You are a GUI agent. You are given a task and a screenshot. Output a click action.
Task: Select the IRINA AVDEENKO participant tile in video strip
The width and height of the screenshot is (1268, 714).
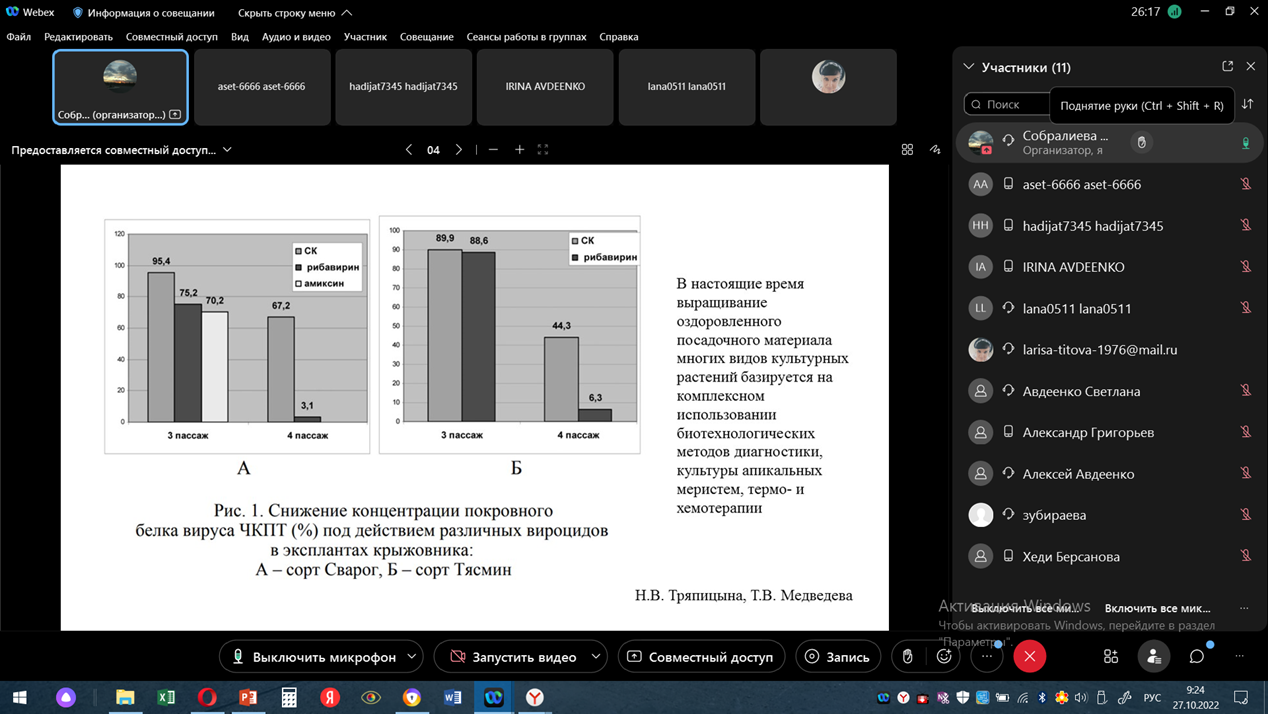[x=546, y=88]
